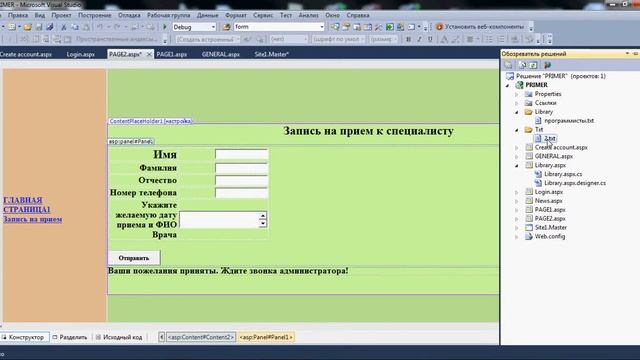
Task: Click the find-in-files icon beside the form box
Action: click(x=227, y=27)
